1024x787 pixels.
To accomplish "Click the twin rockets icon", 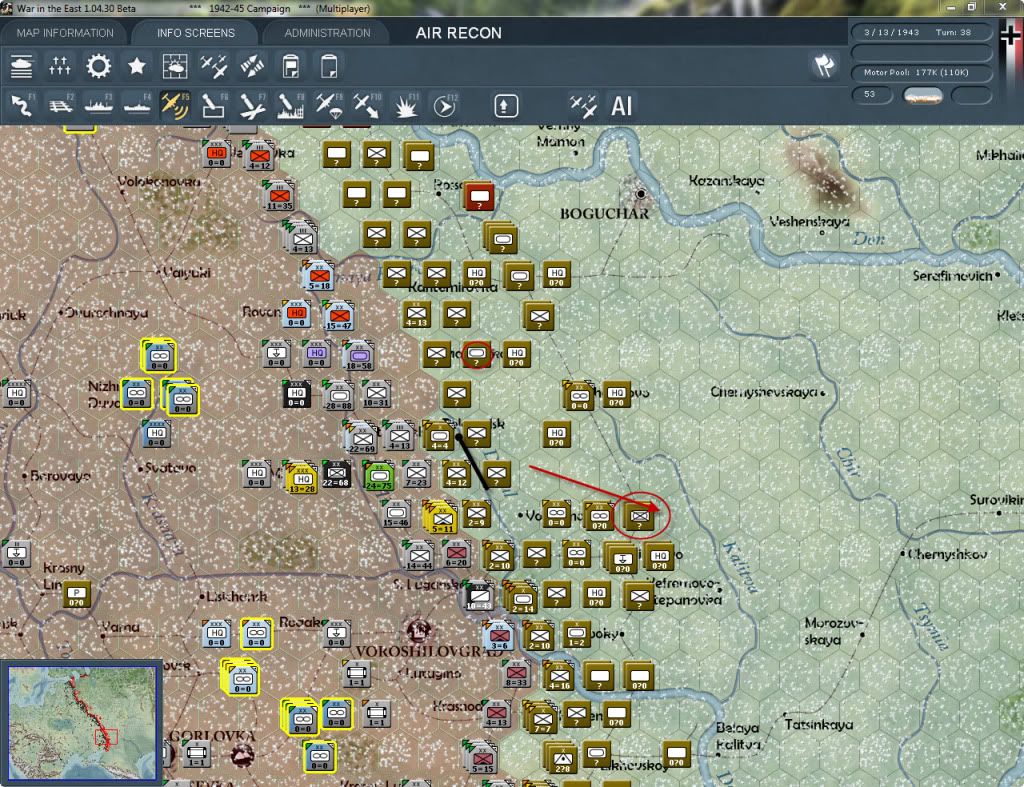I will (252, 66).
